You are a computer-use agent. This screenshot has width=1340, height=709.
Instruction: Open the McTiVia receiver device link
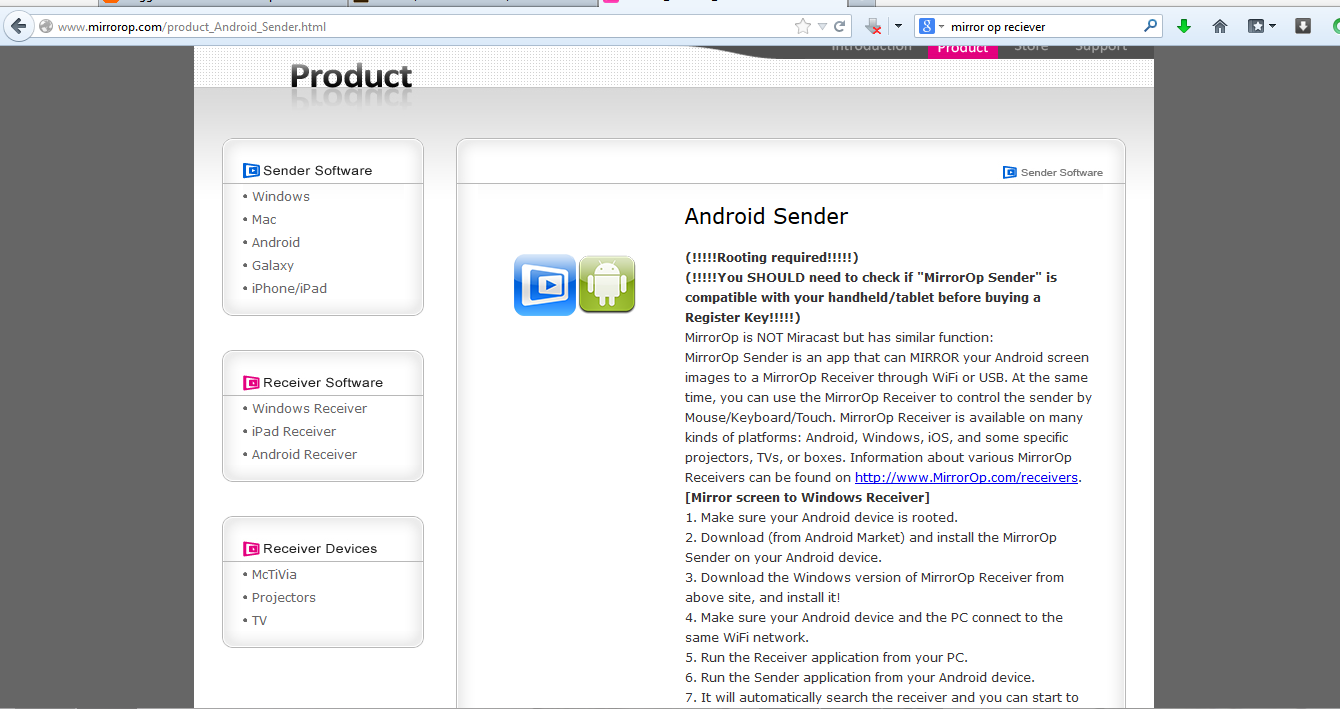coord(274,575)
